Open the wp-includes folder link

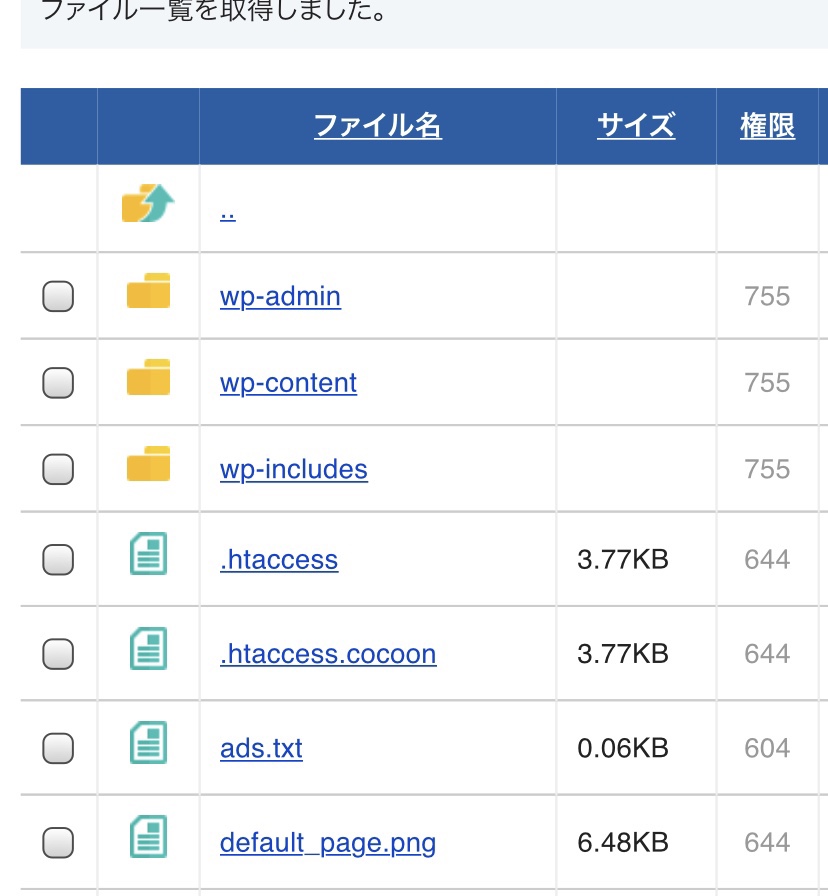click(x=294, y=470)
